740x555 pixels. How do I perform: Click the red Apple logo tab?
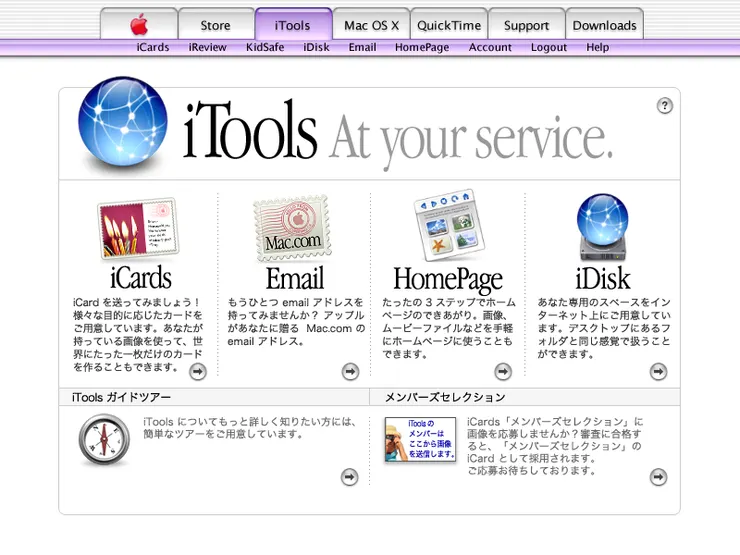139,24
